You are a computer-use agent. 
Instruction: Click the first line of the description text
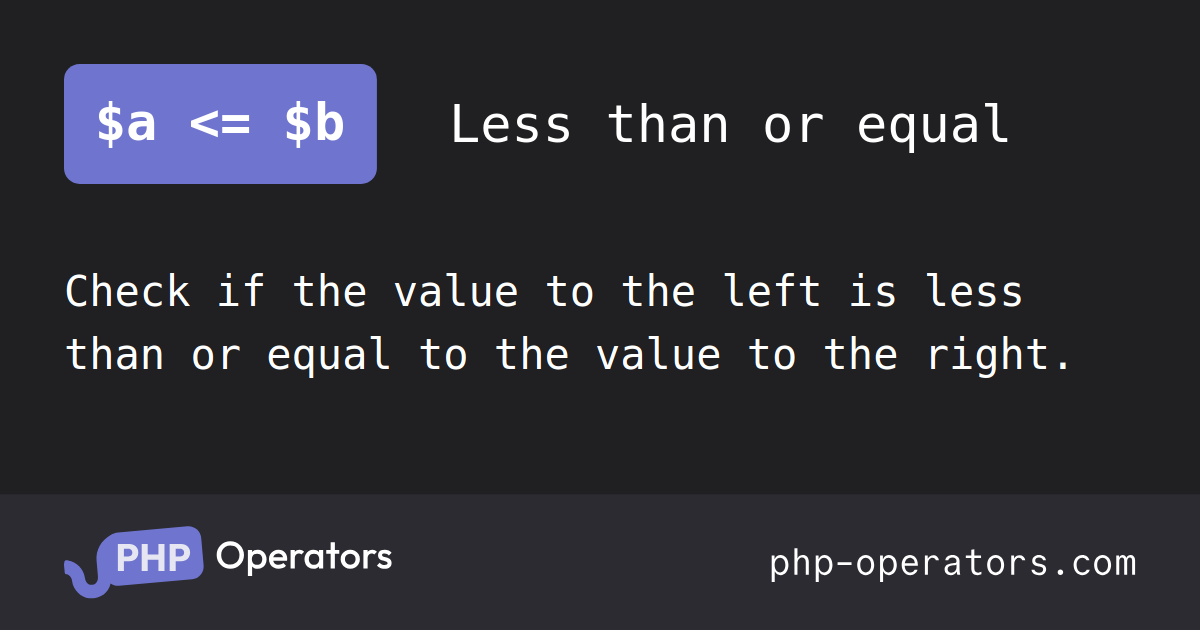pos(545,292)
